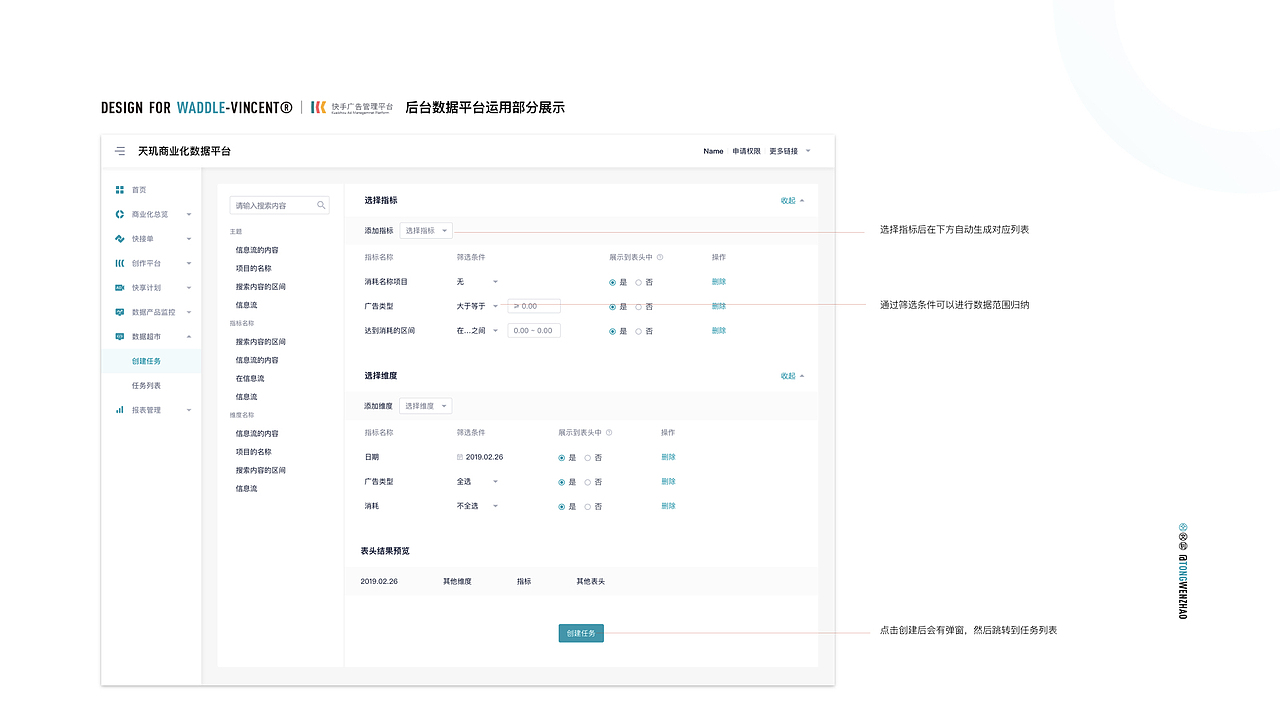
Task: Collapse the 选择指标 section via 收起
Action: pyautogui.click(x=792, y=200)
